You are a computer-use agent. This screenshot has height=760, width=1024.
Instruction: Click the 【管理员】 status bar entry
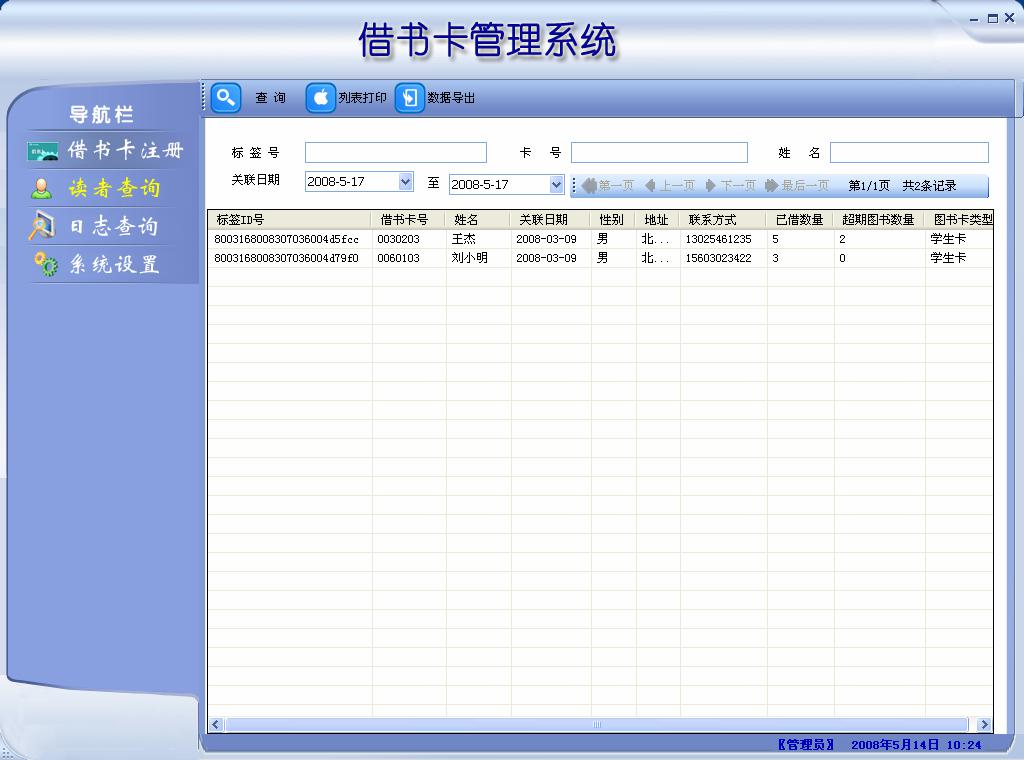[806, 744]
